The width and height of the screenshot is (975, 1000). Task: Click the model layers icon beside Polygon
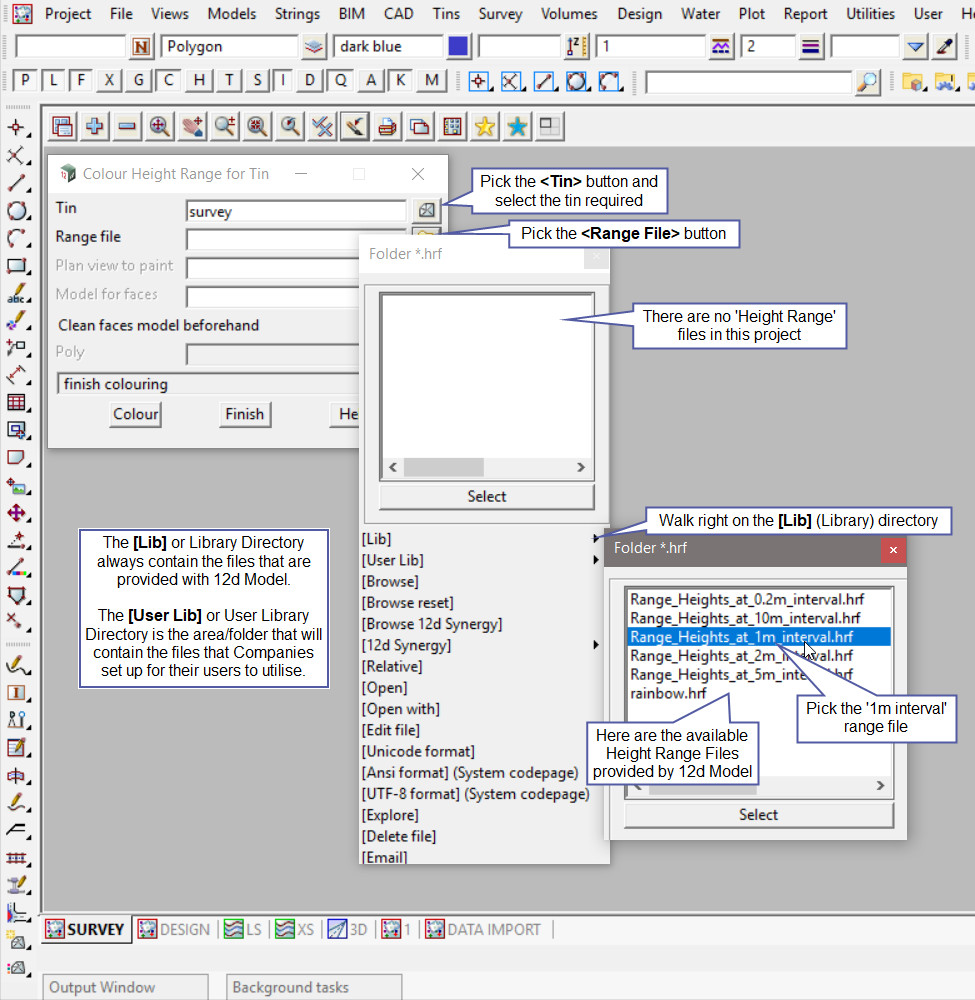click(315, 47)
